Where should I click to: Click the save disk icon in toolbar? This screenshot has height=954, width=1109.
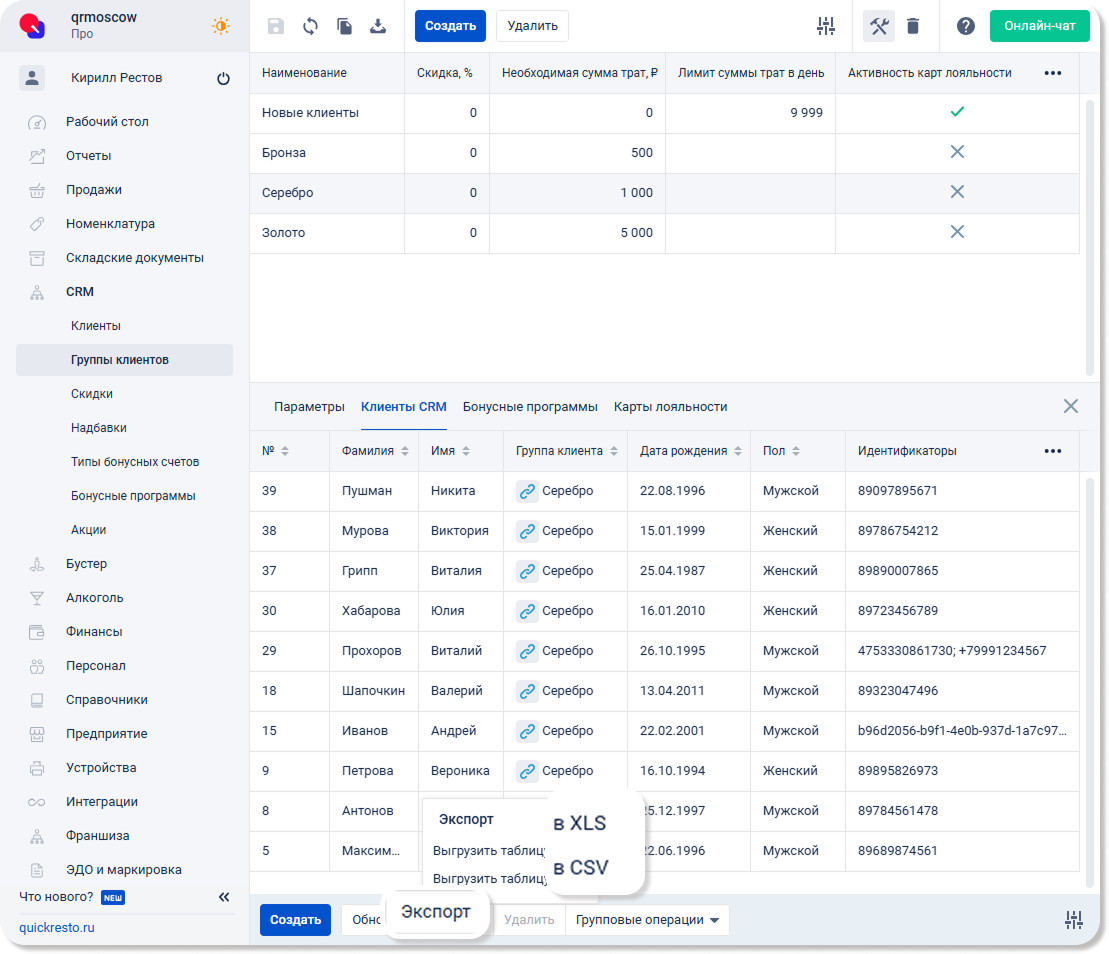(x=276, y=26)
